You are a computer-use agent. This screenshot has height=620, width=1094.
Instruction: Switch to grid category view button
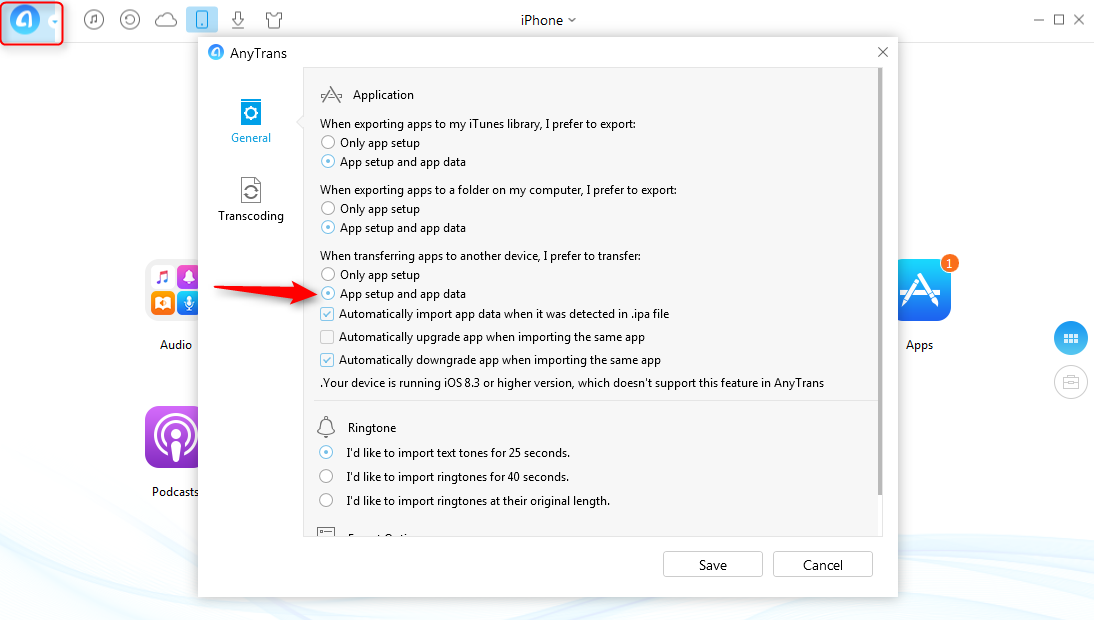(1070, 338)
